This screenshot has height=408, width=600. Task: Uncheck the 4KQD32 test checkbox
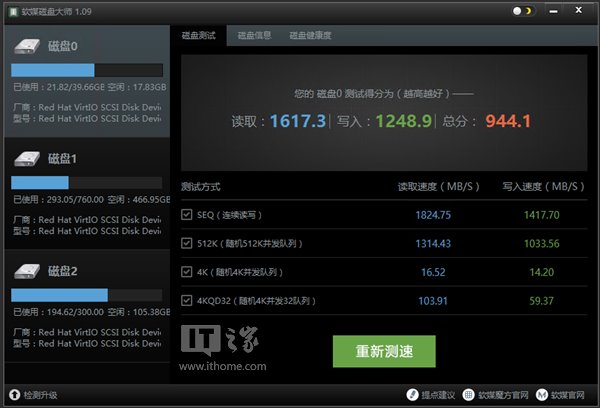coord(186,300)
